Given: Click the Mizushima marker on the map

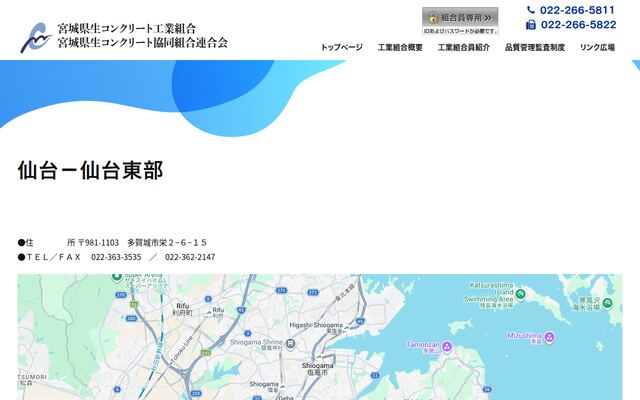Looking at the screenshot, I should pos(549,337).
